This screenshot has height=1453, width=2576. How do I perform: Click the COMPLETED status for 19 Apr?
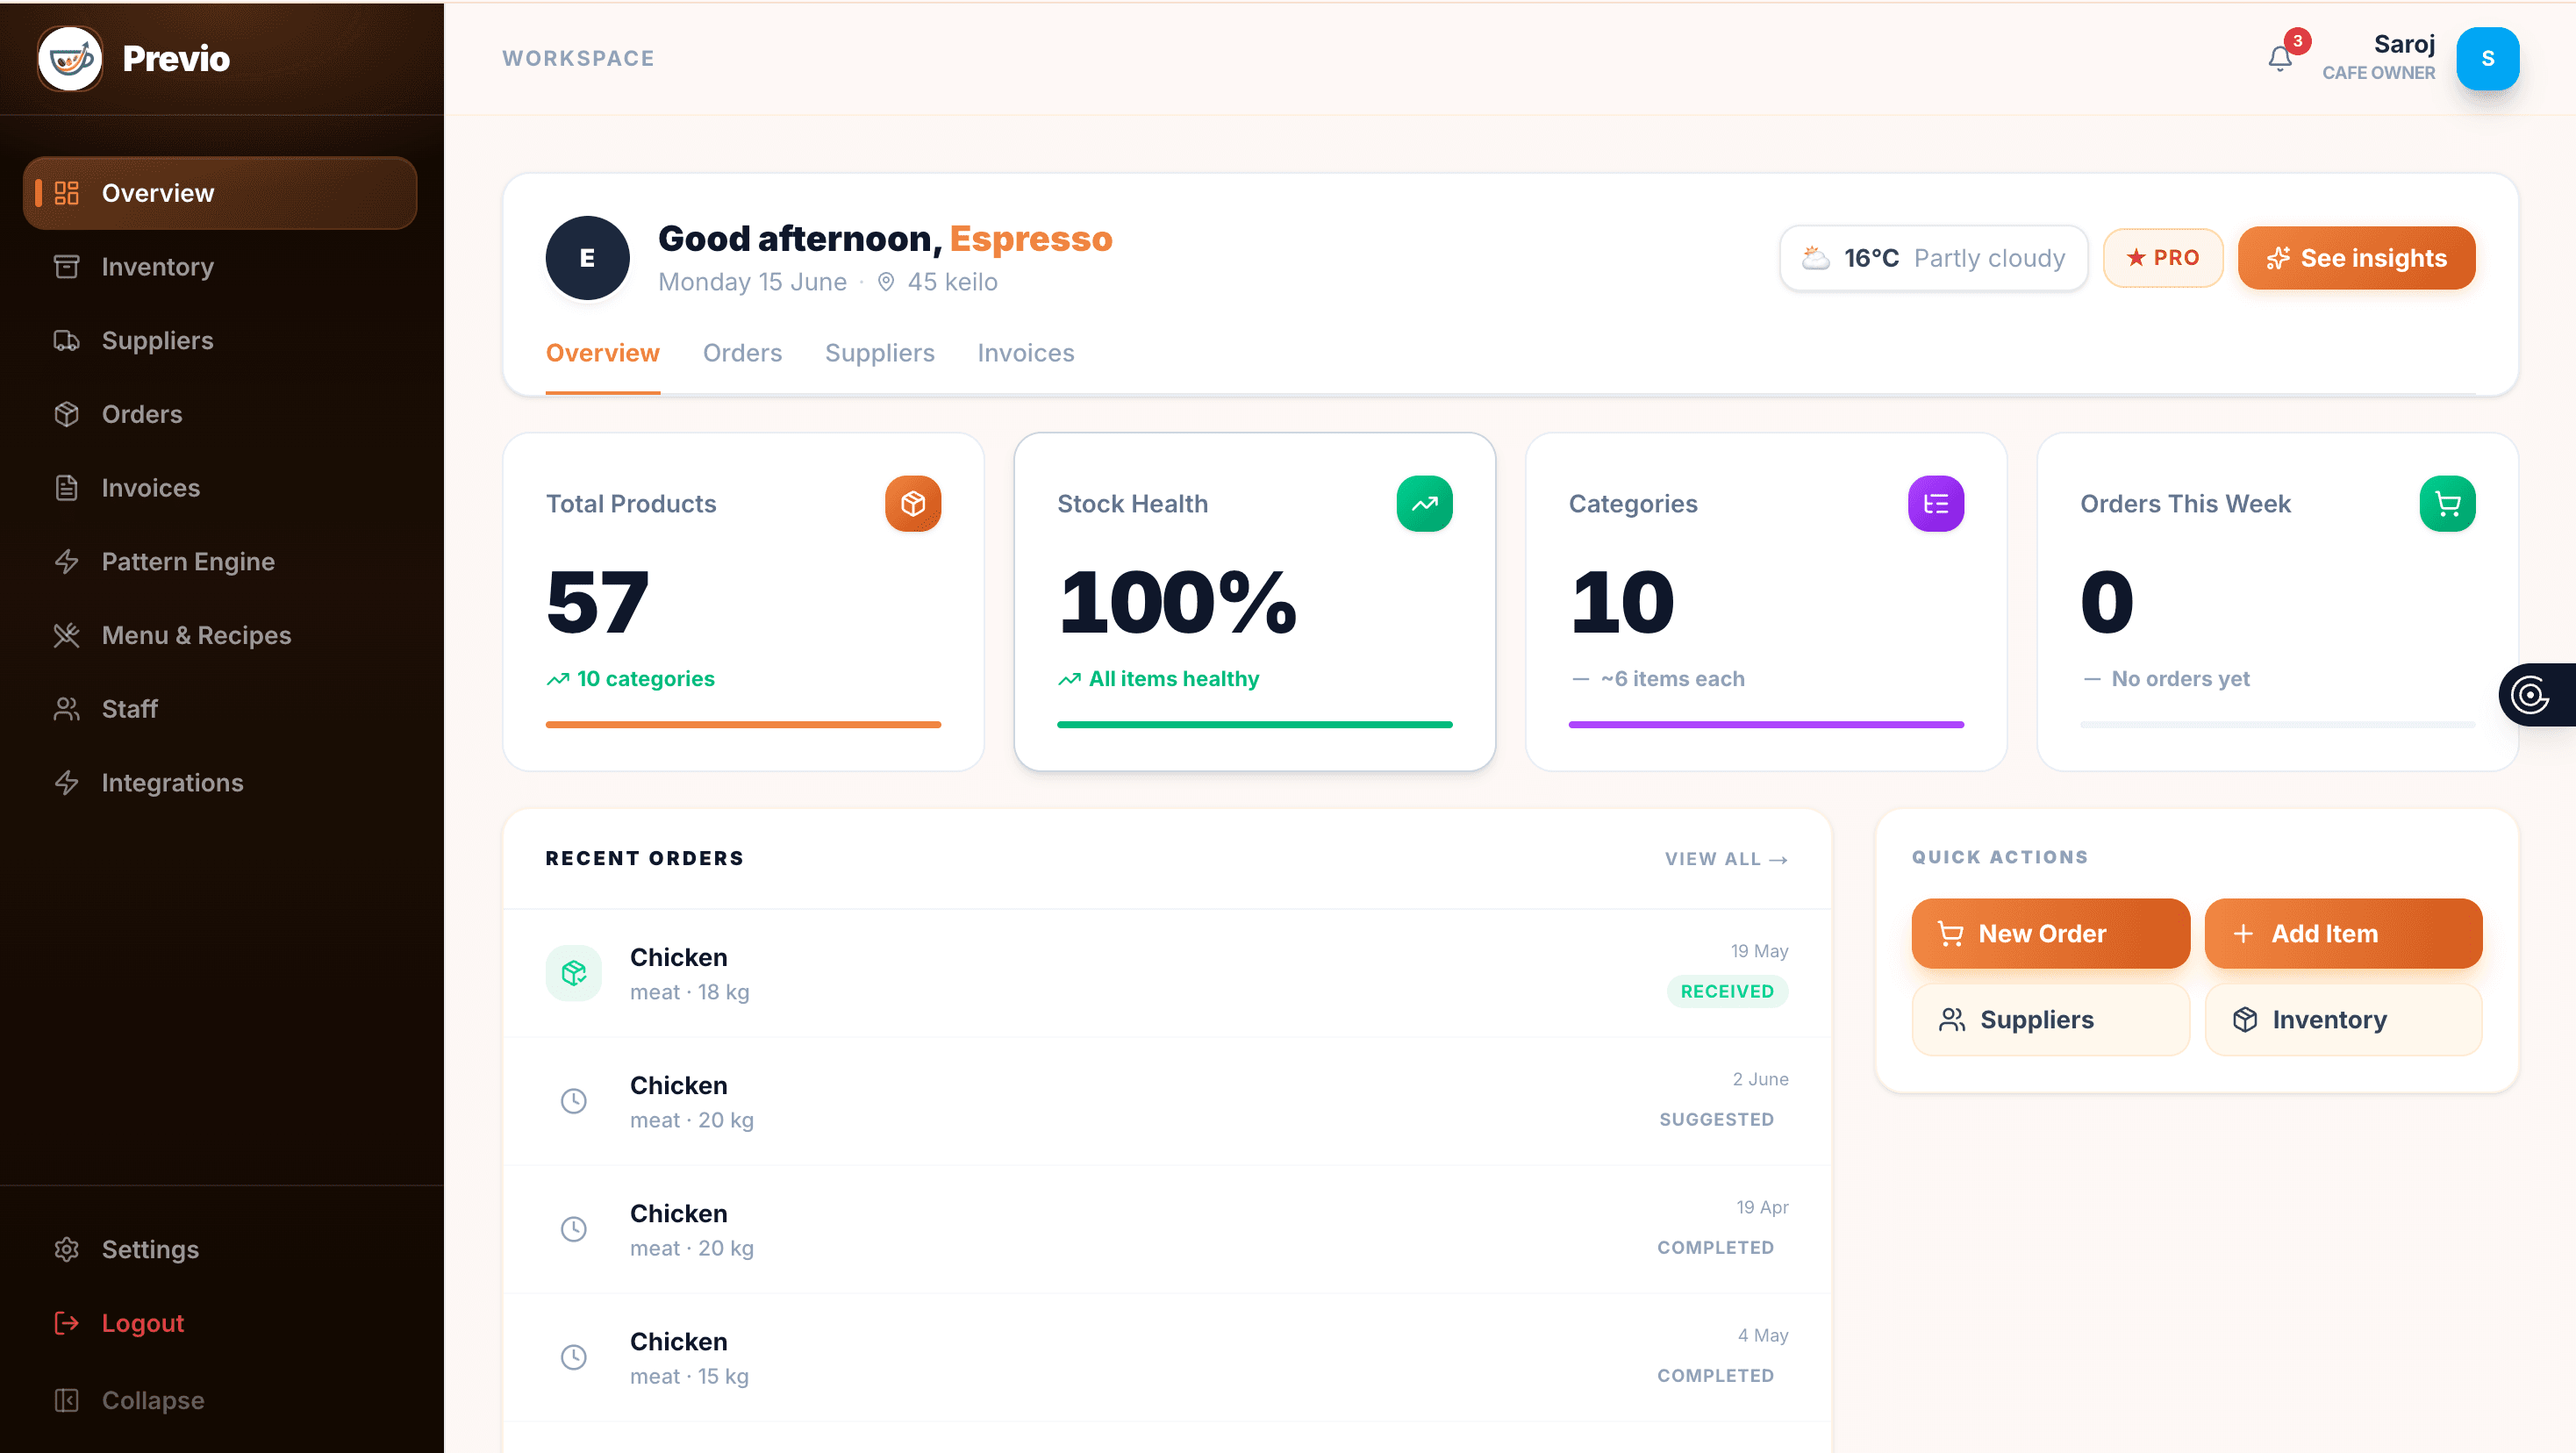pos(1715,1247)
